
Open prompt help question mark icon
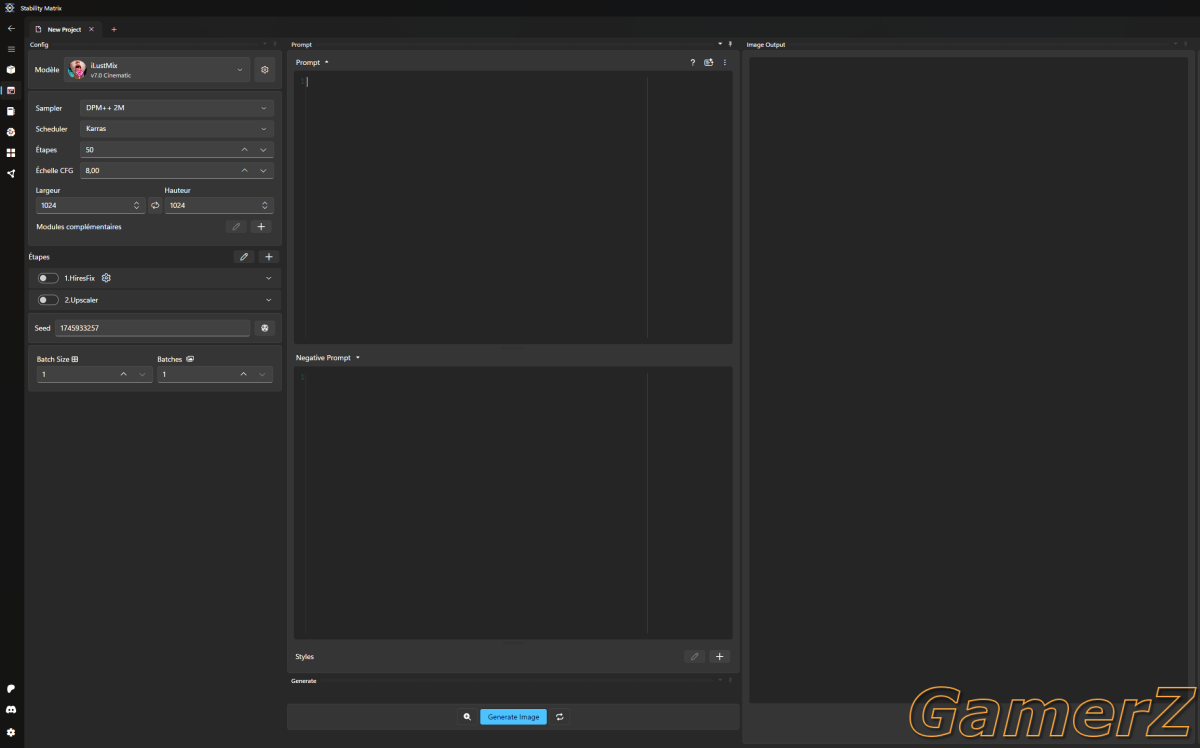click(692, 62)
